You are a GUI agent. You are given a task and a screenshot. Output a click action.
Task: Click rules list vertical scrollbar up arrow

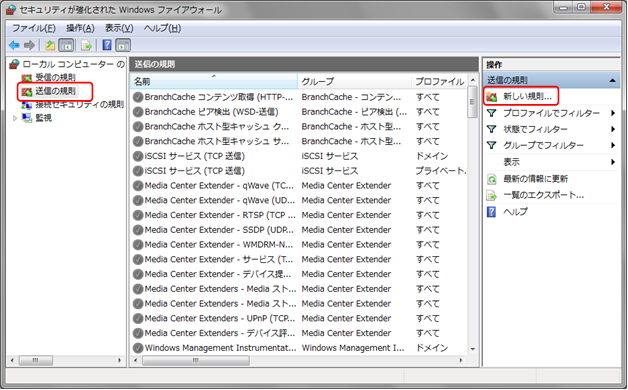[473, 80]
